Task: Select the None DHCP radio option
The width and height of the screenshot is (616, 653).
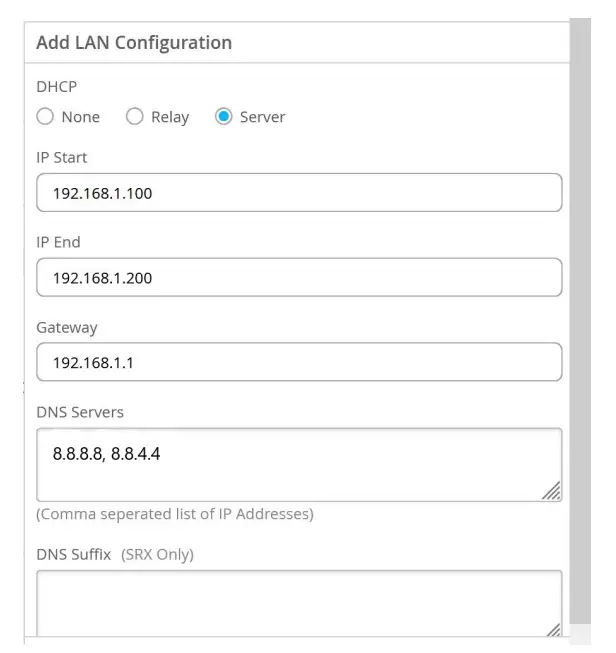Action: click(x=45, y=117)
